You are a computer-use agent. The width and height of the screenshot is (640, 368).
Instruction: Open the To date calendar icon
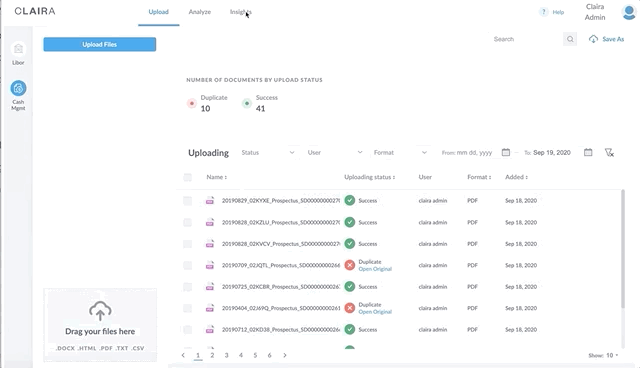point(588,152)
